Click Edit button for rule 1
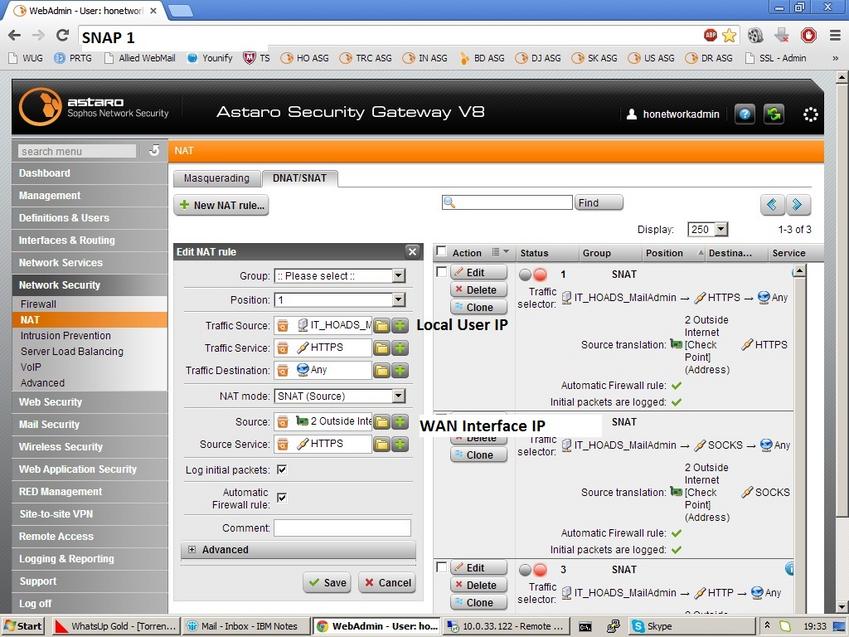This screenshot has width=849, height=637. pyautogui.click(x=479, y=272)
